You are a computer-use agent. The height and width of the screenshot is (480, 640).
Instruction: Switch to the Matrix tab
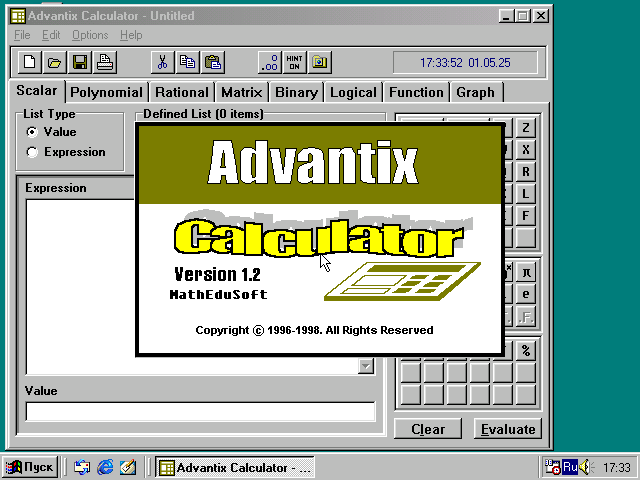[241, 92]
